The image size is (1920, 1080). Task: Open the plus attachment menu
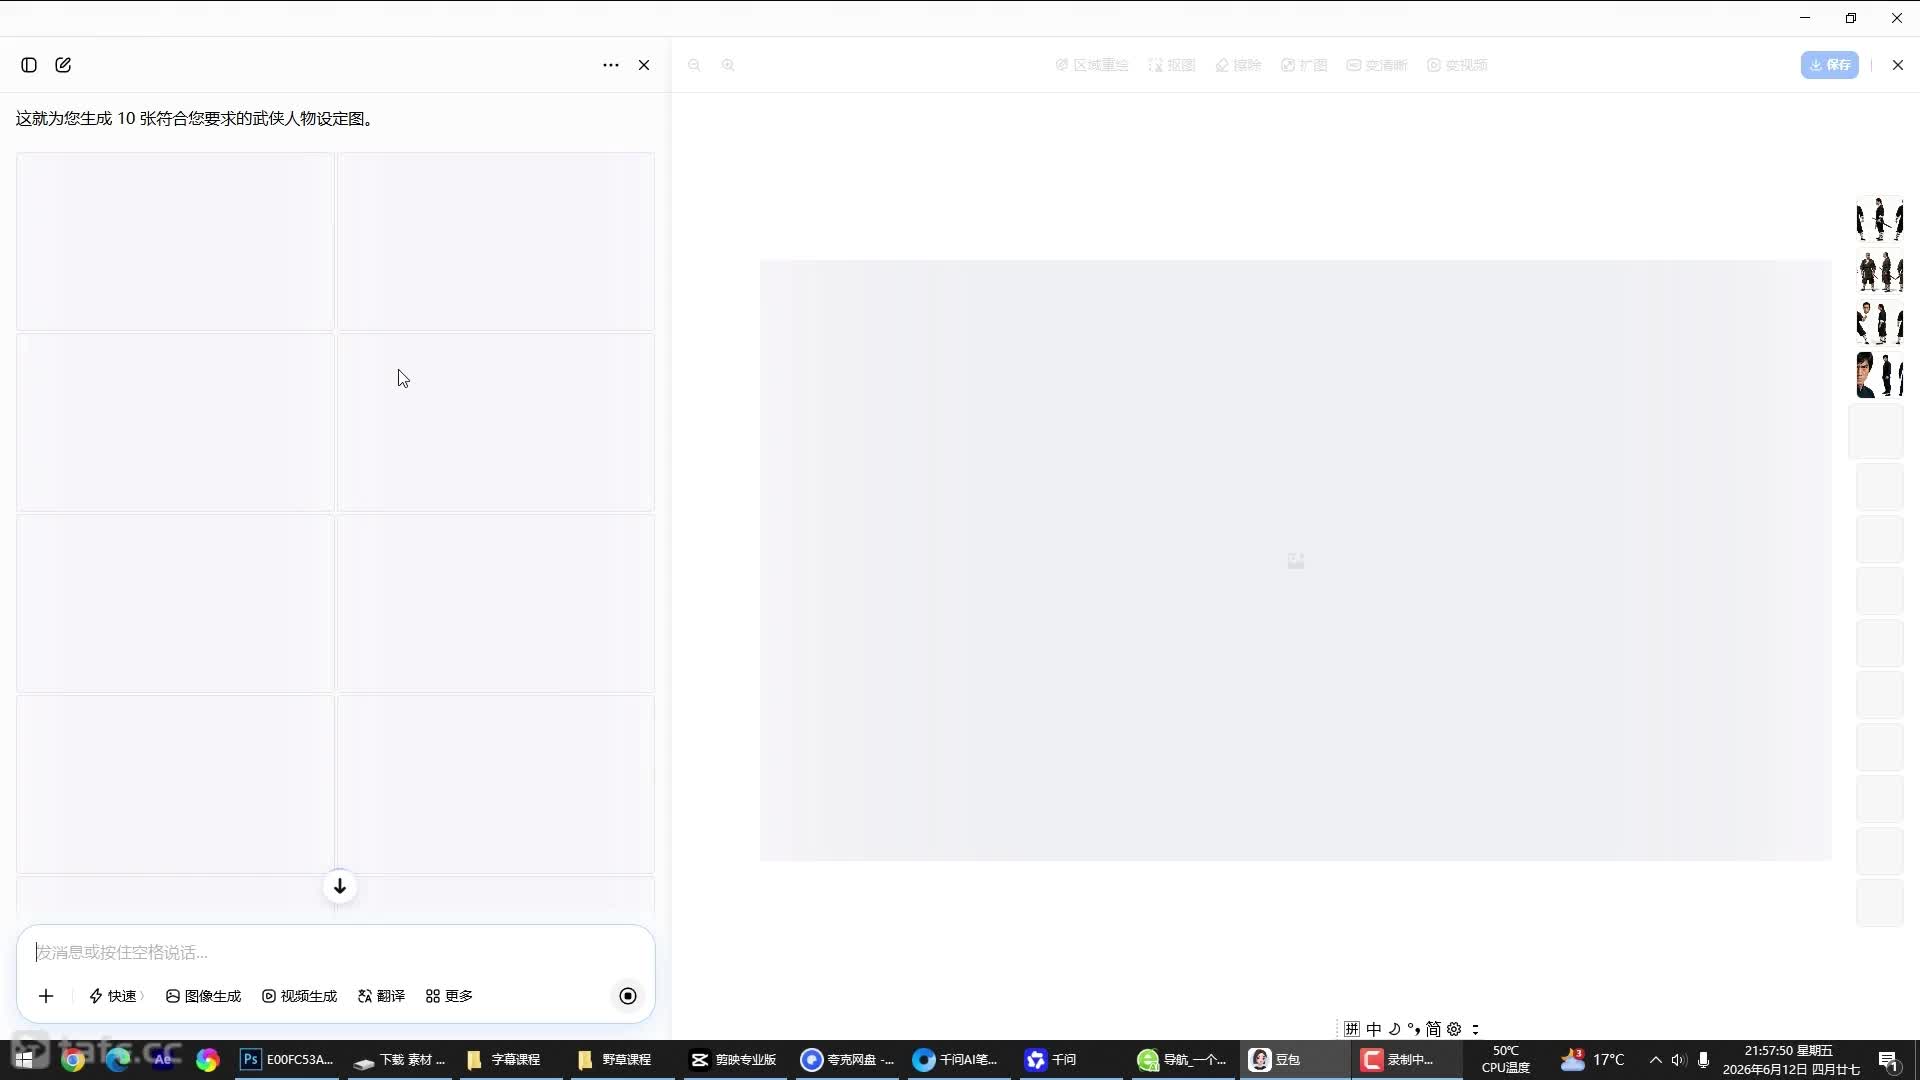[46, 996]
